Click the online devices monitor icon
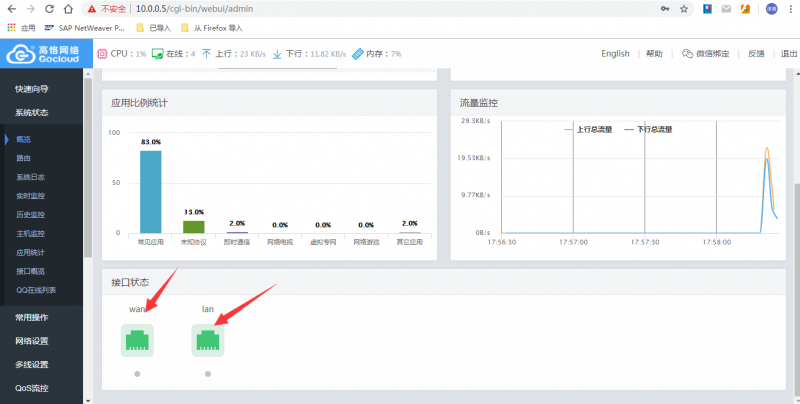The width and height of the screenshot is (800, 404). pos(158,54)
